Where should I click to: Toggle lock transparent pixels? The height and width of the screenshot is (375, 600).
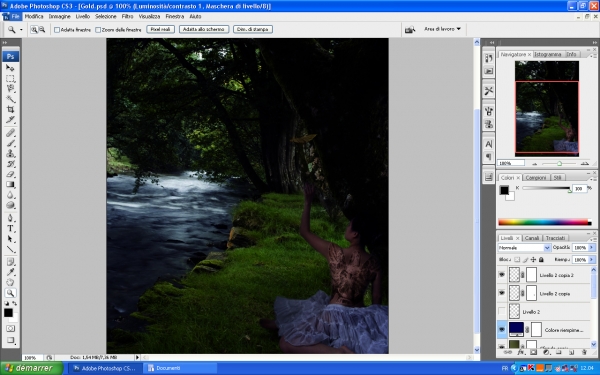click(x=517, y=259)
